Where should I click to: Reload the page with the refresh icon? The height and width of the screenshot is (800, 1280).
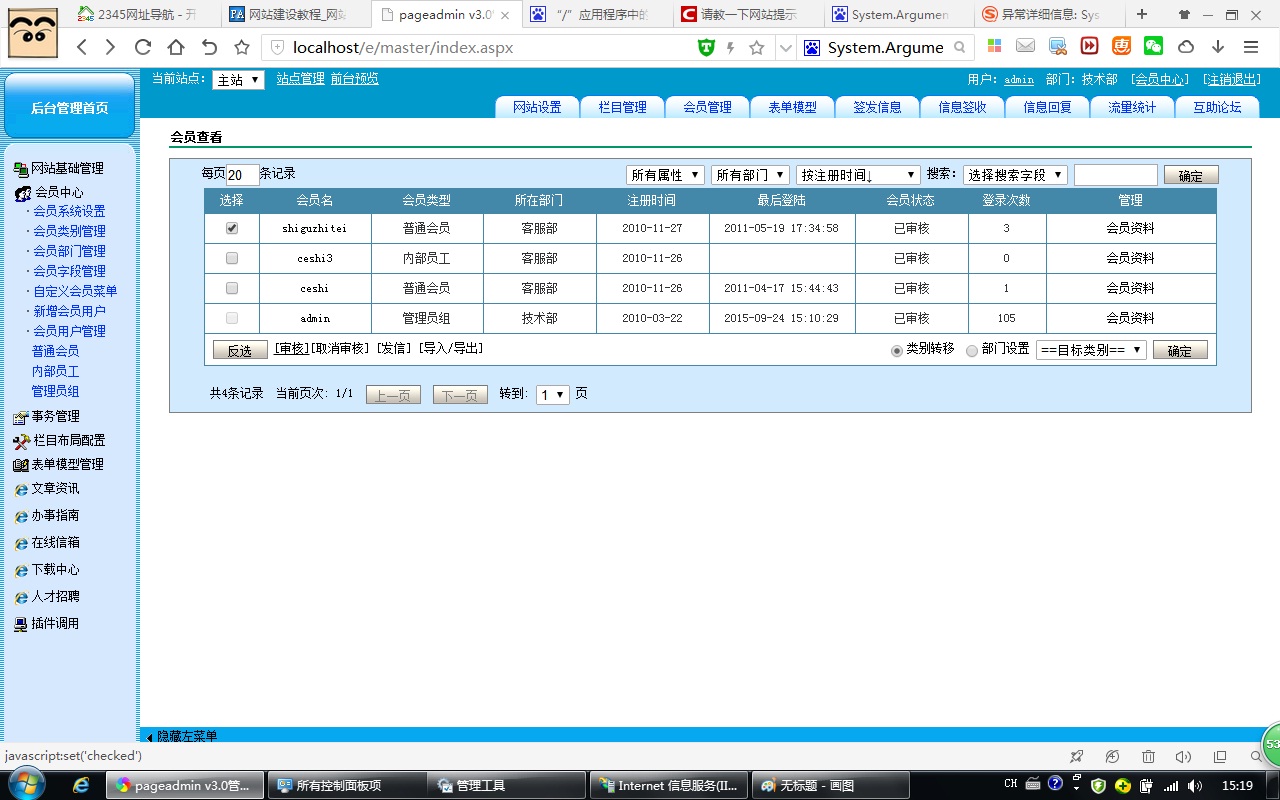click(x=143, y=47)
